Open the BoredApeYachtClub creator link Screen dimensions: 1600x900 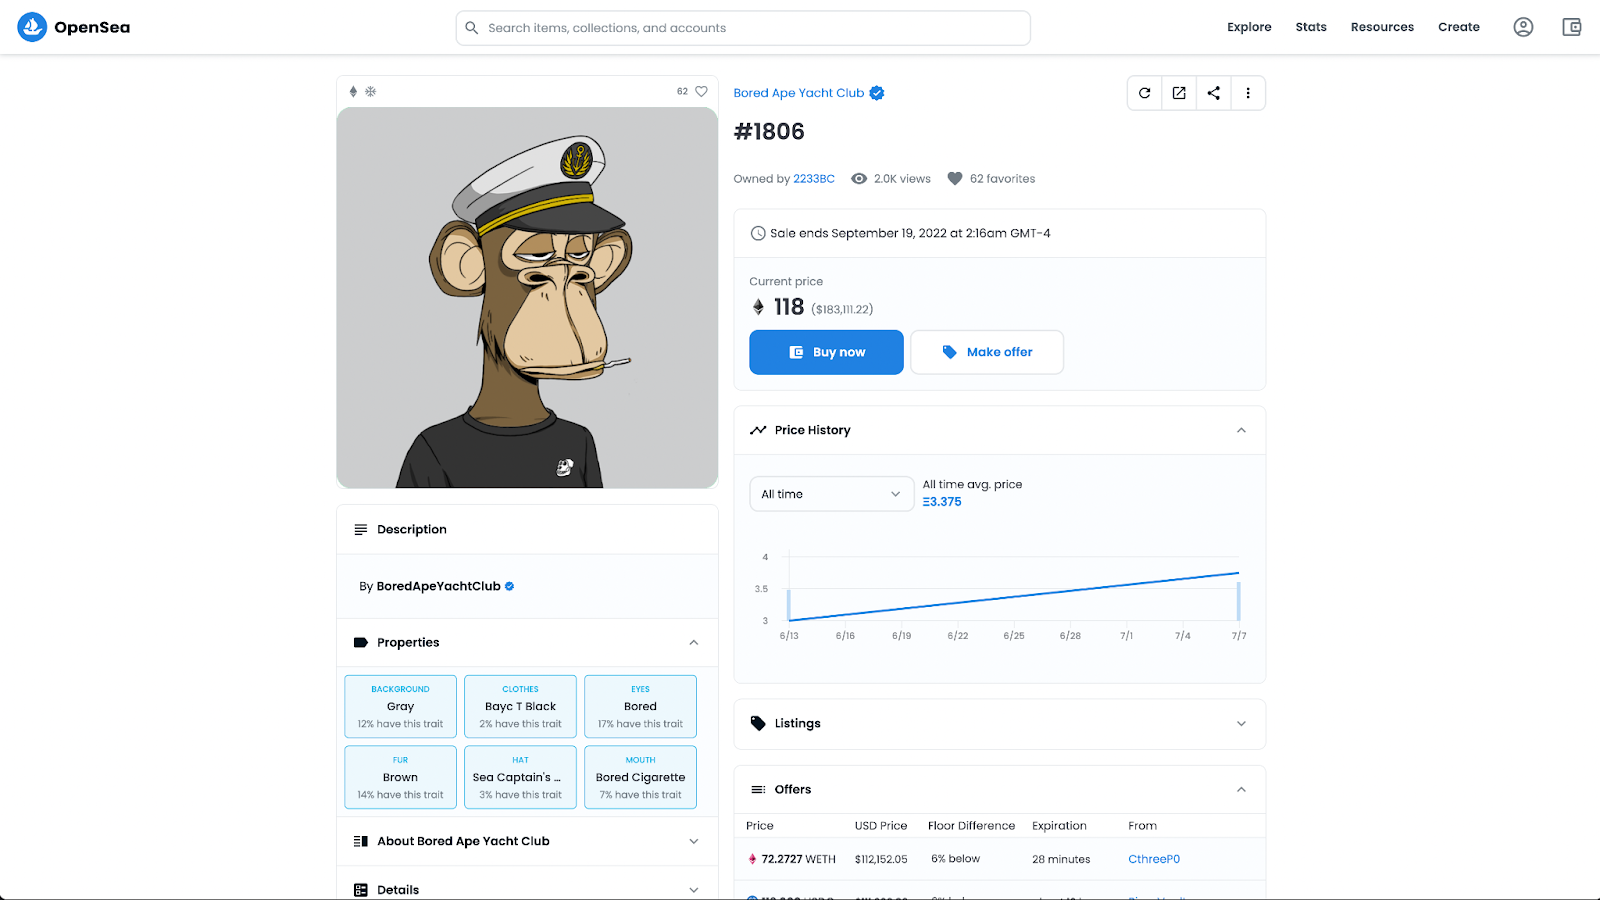coord(438,586)
